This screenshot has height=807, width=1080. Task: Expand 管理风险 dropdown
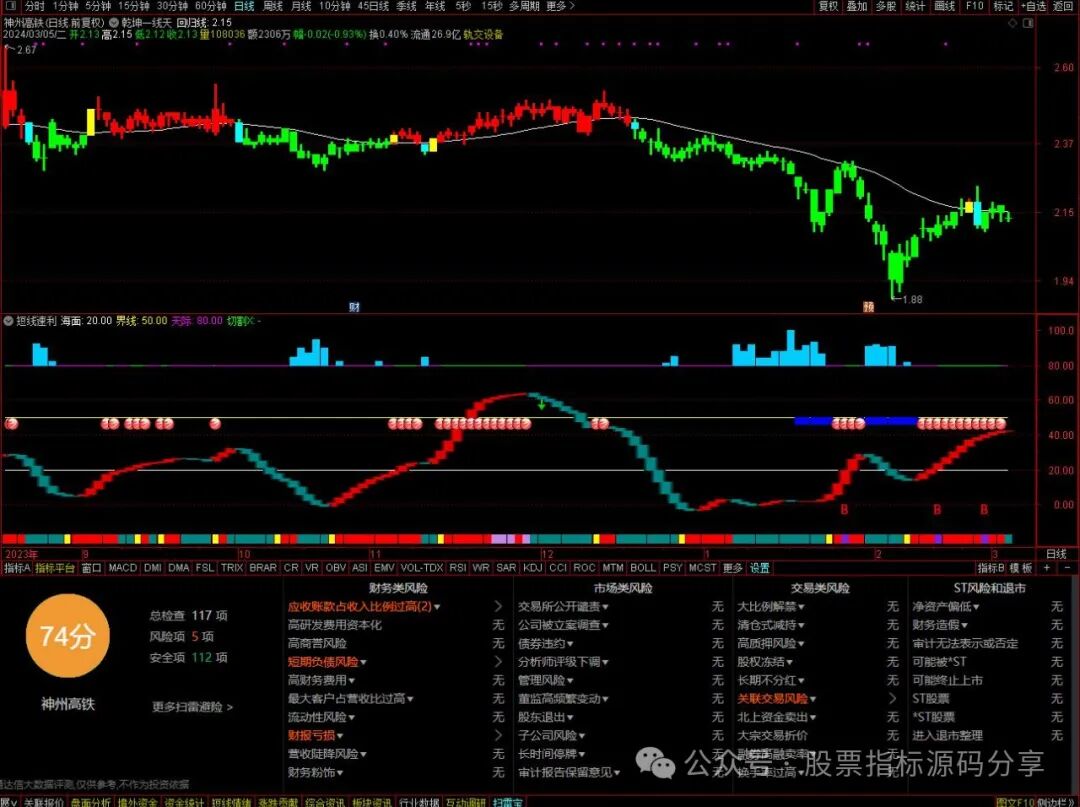tap(570, 681)
